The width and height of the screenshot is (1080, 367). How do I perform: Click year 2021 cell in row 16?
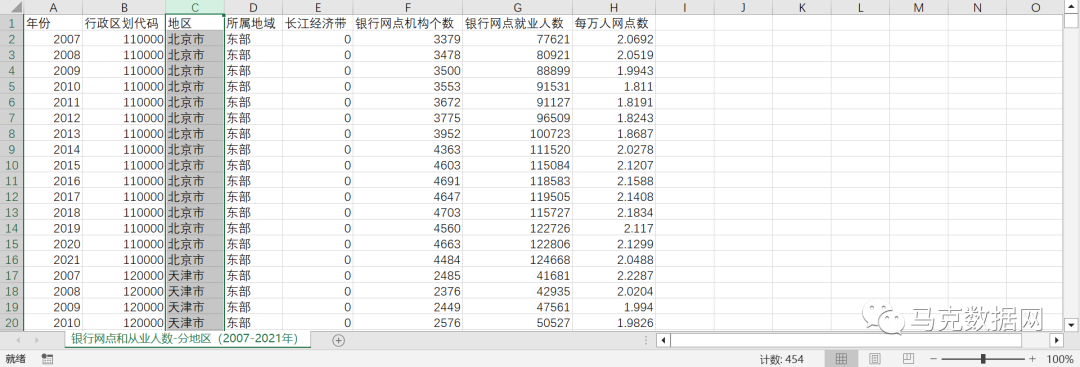53,260
